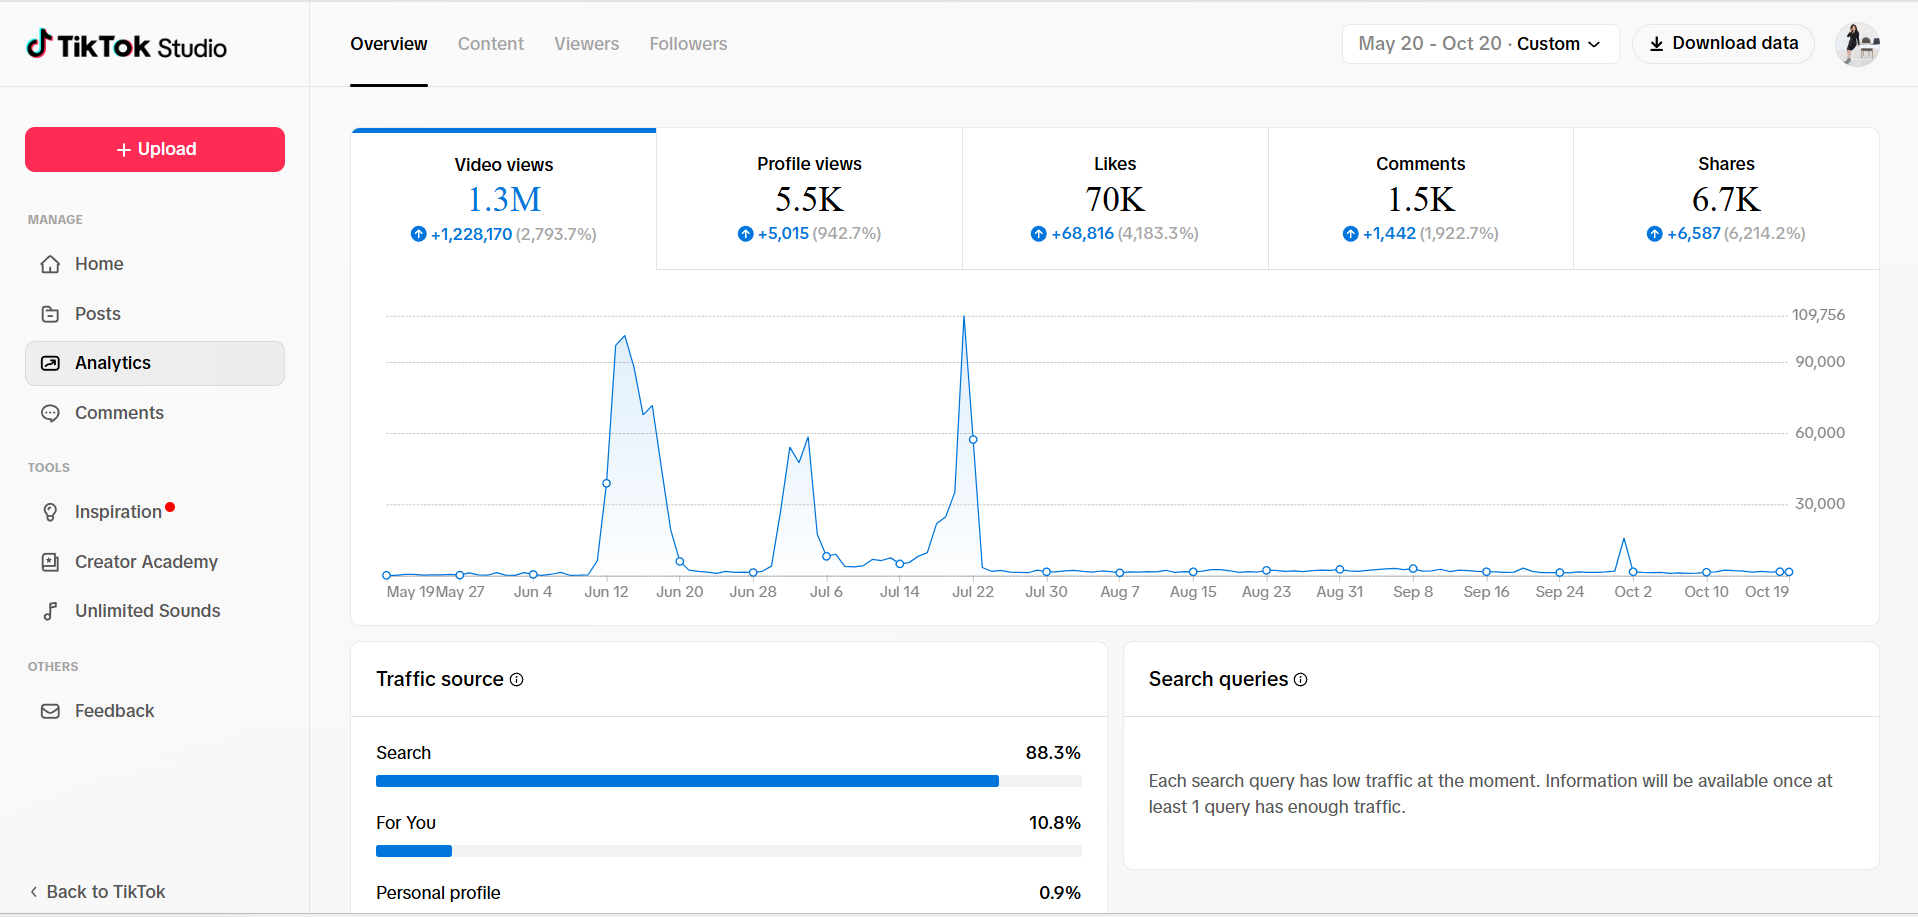Open the Inspiration lightbulb tool
Screen dimensions: 1918x917
[x=50, y=512]
